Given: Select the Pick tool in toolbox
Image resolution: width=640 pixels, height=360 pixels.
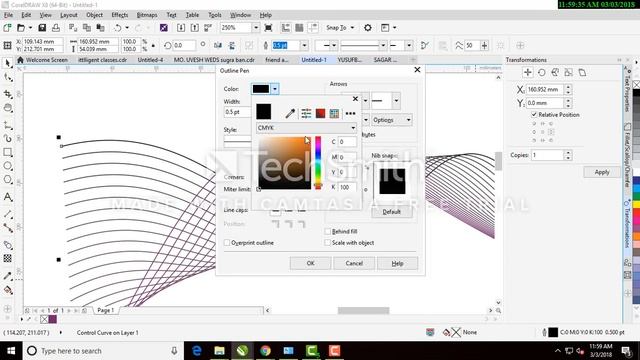Looking at the screenshot, I should (x=8, y=63).
